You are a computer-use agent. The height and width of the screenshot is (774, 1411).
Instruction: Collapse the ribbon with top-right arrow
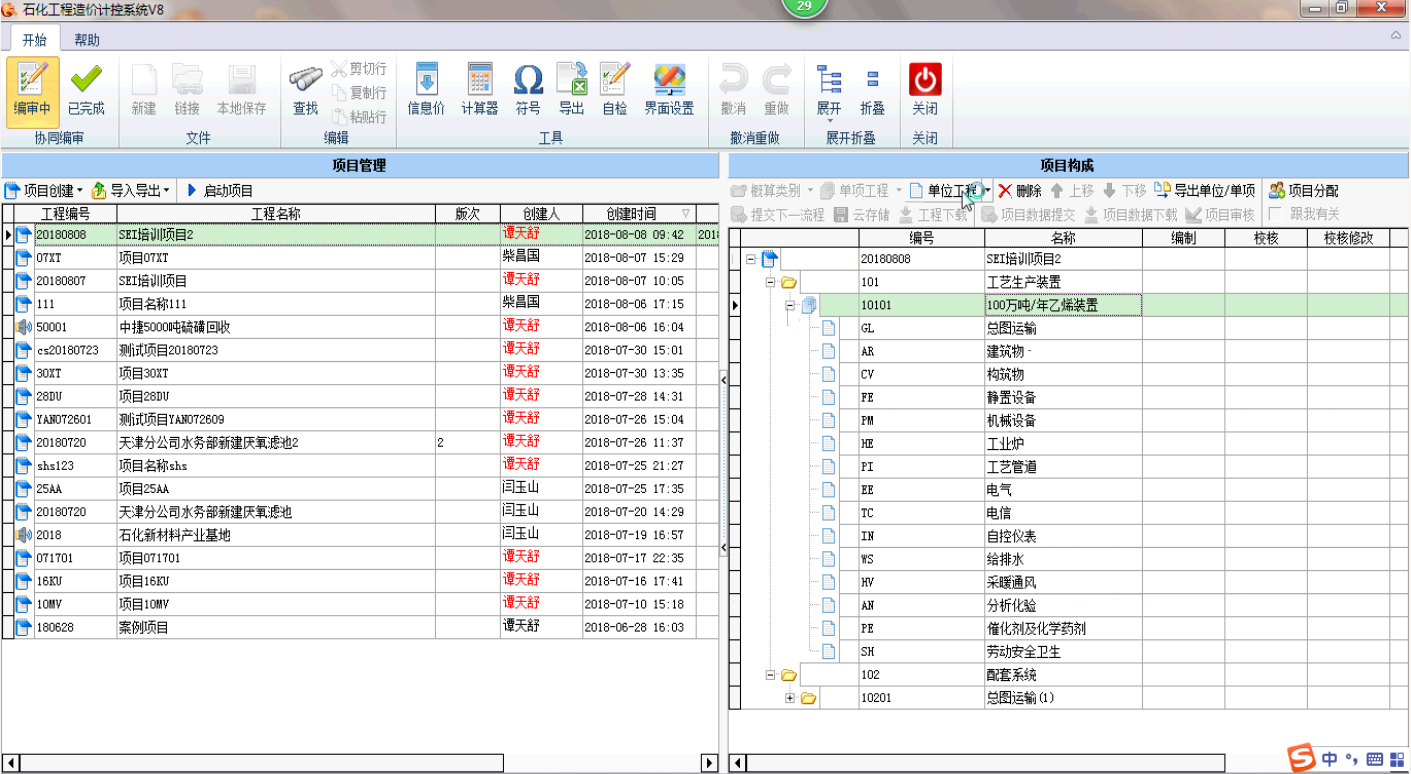coord(1396,36)
